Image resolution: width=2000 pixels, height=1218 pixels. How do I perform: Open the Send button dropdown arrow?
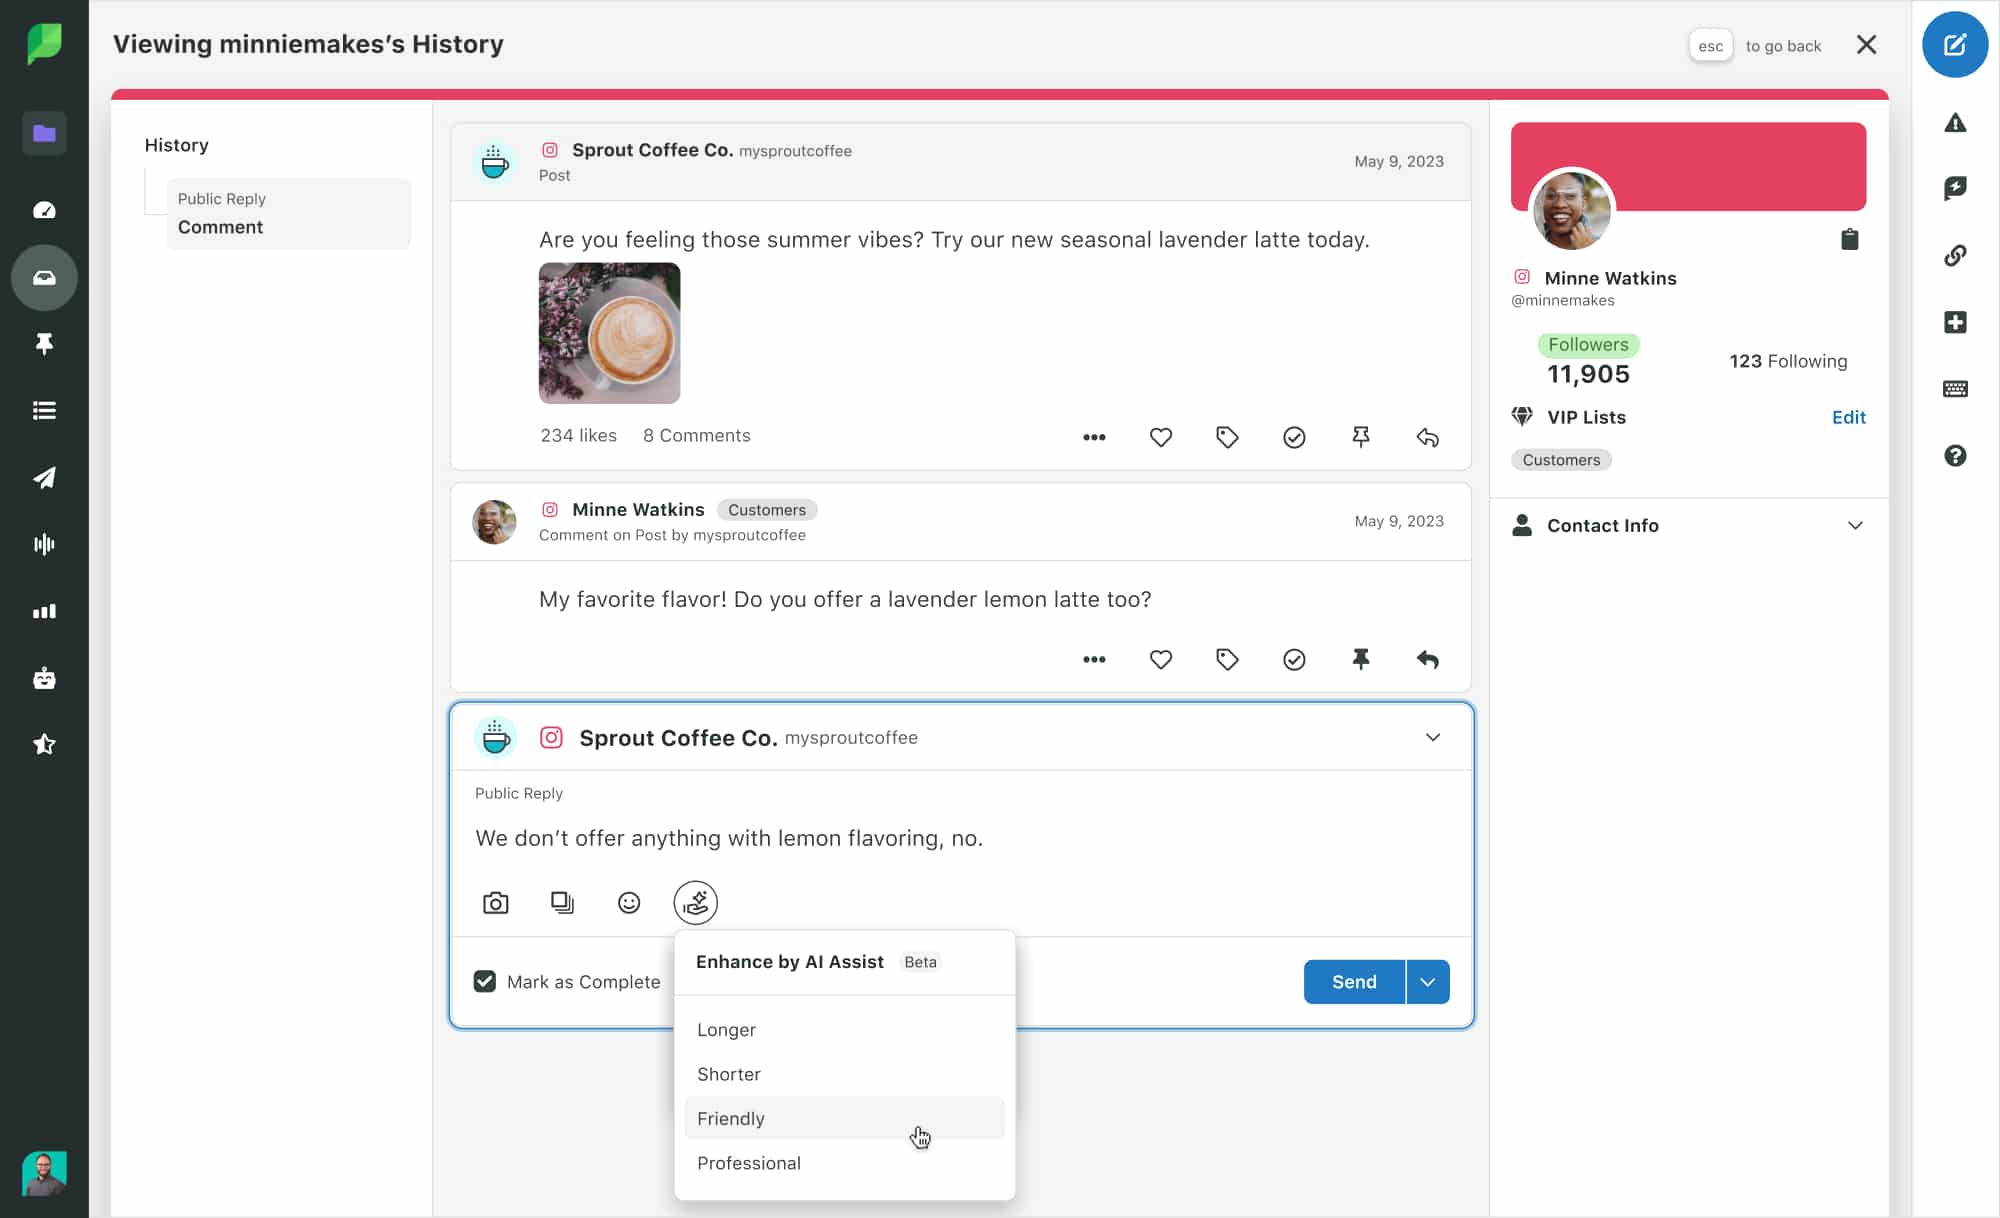click(x=1427, y=981)
